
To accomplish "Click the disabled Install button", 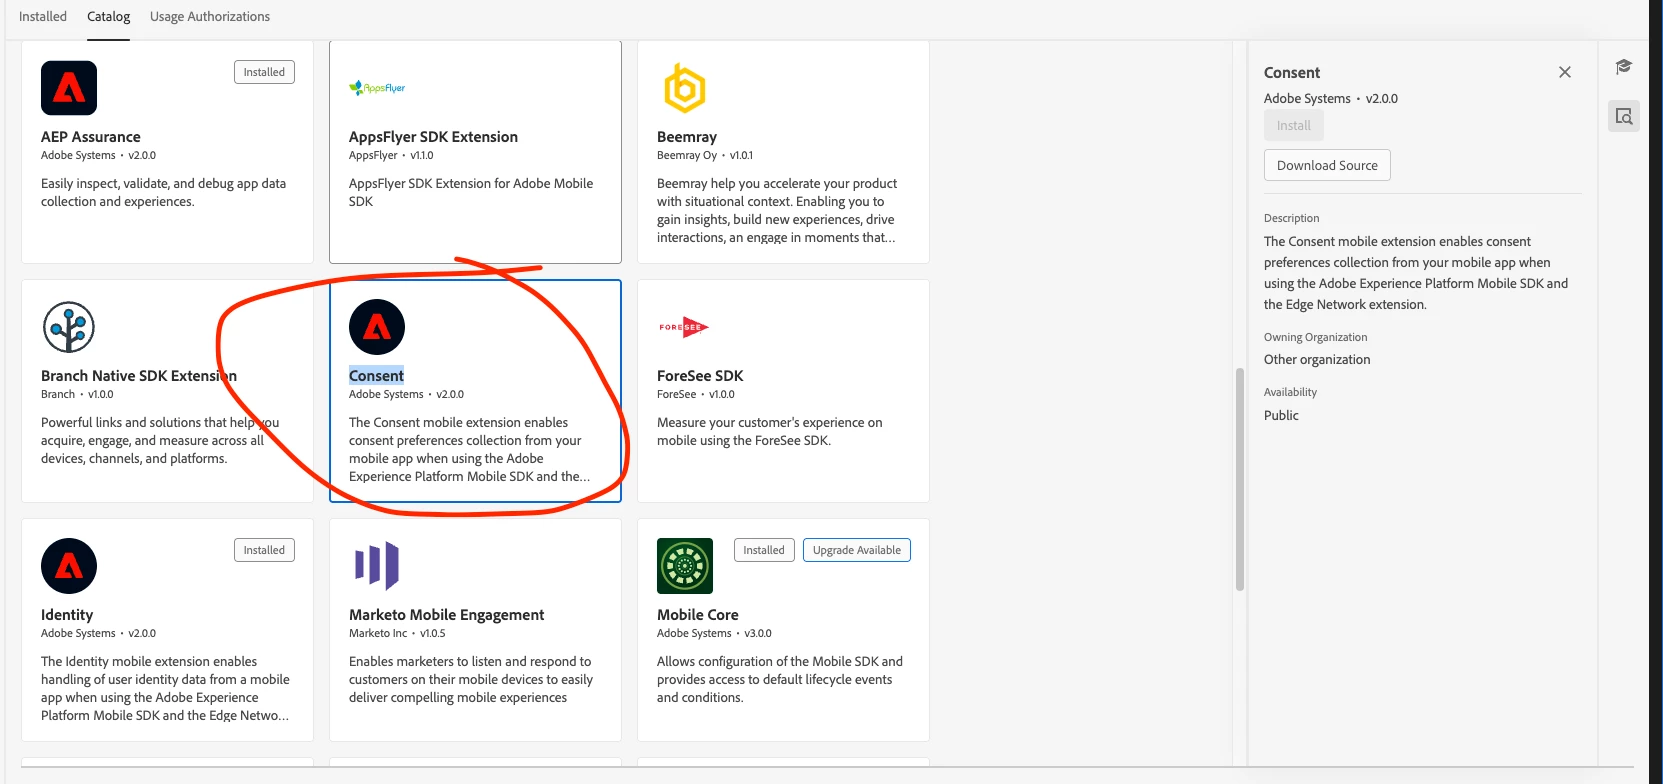I will (x=1293, y=126).
